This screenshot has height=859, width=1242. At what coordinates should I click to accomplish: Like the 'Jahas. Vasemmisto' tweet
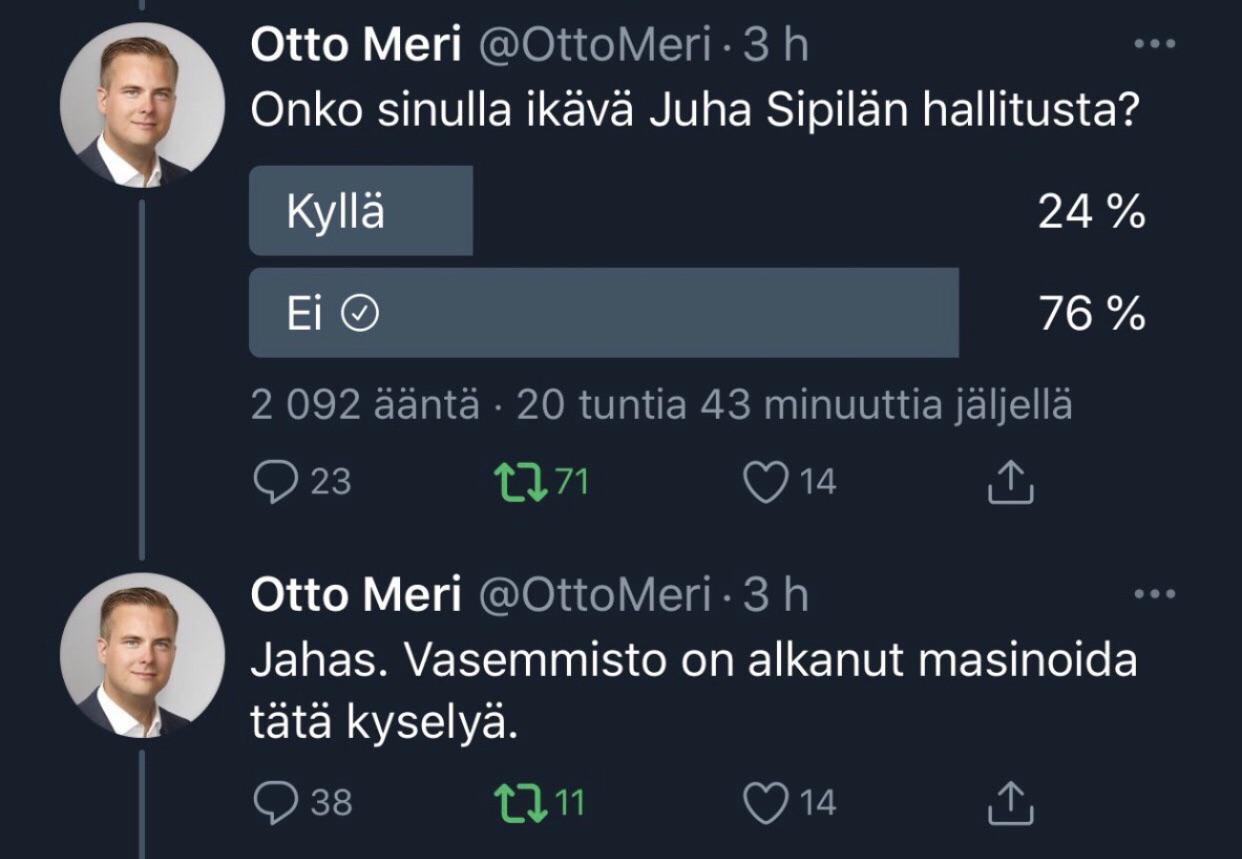point(765,801)
